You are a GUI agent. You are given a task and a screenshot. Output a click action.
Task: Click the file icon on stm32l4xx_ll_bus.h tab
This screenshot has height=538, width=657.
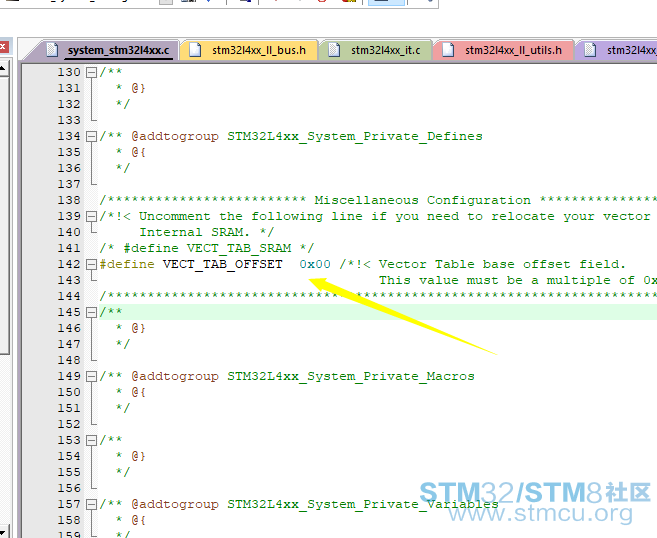coord(195,49)
